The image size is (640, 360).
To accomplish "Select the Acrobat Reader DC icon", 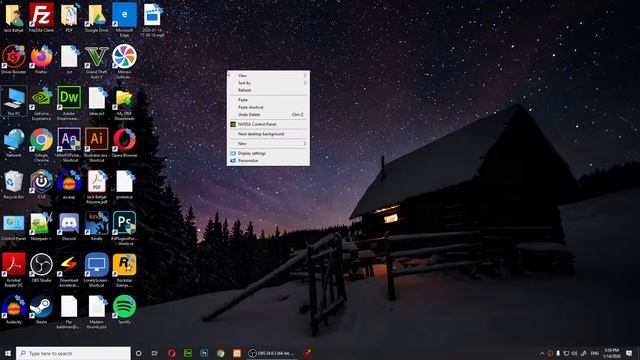I will tap(14, 270).
